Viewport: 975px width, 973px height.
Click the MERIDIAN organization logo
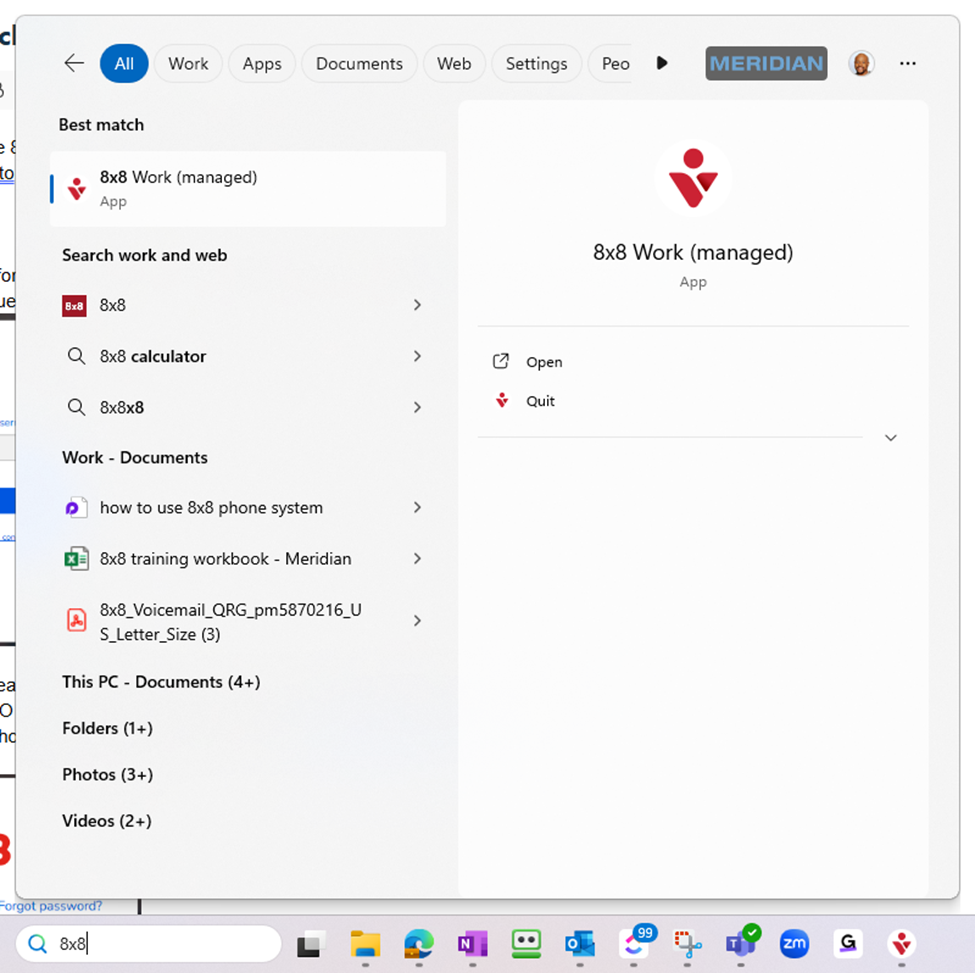[766, 63]
